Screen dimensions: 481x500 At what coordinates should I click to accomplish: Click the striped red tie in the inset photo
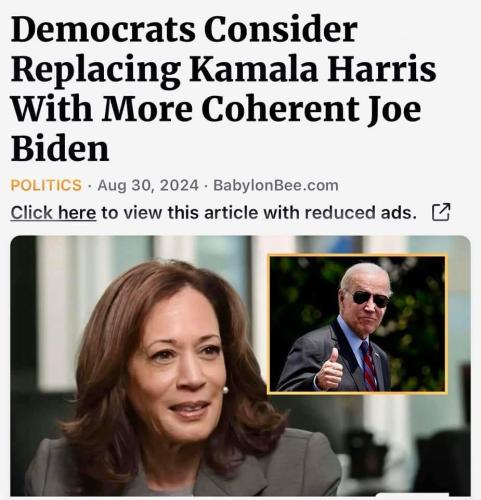pyautogui.click(x=369, y=366)
